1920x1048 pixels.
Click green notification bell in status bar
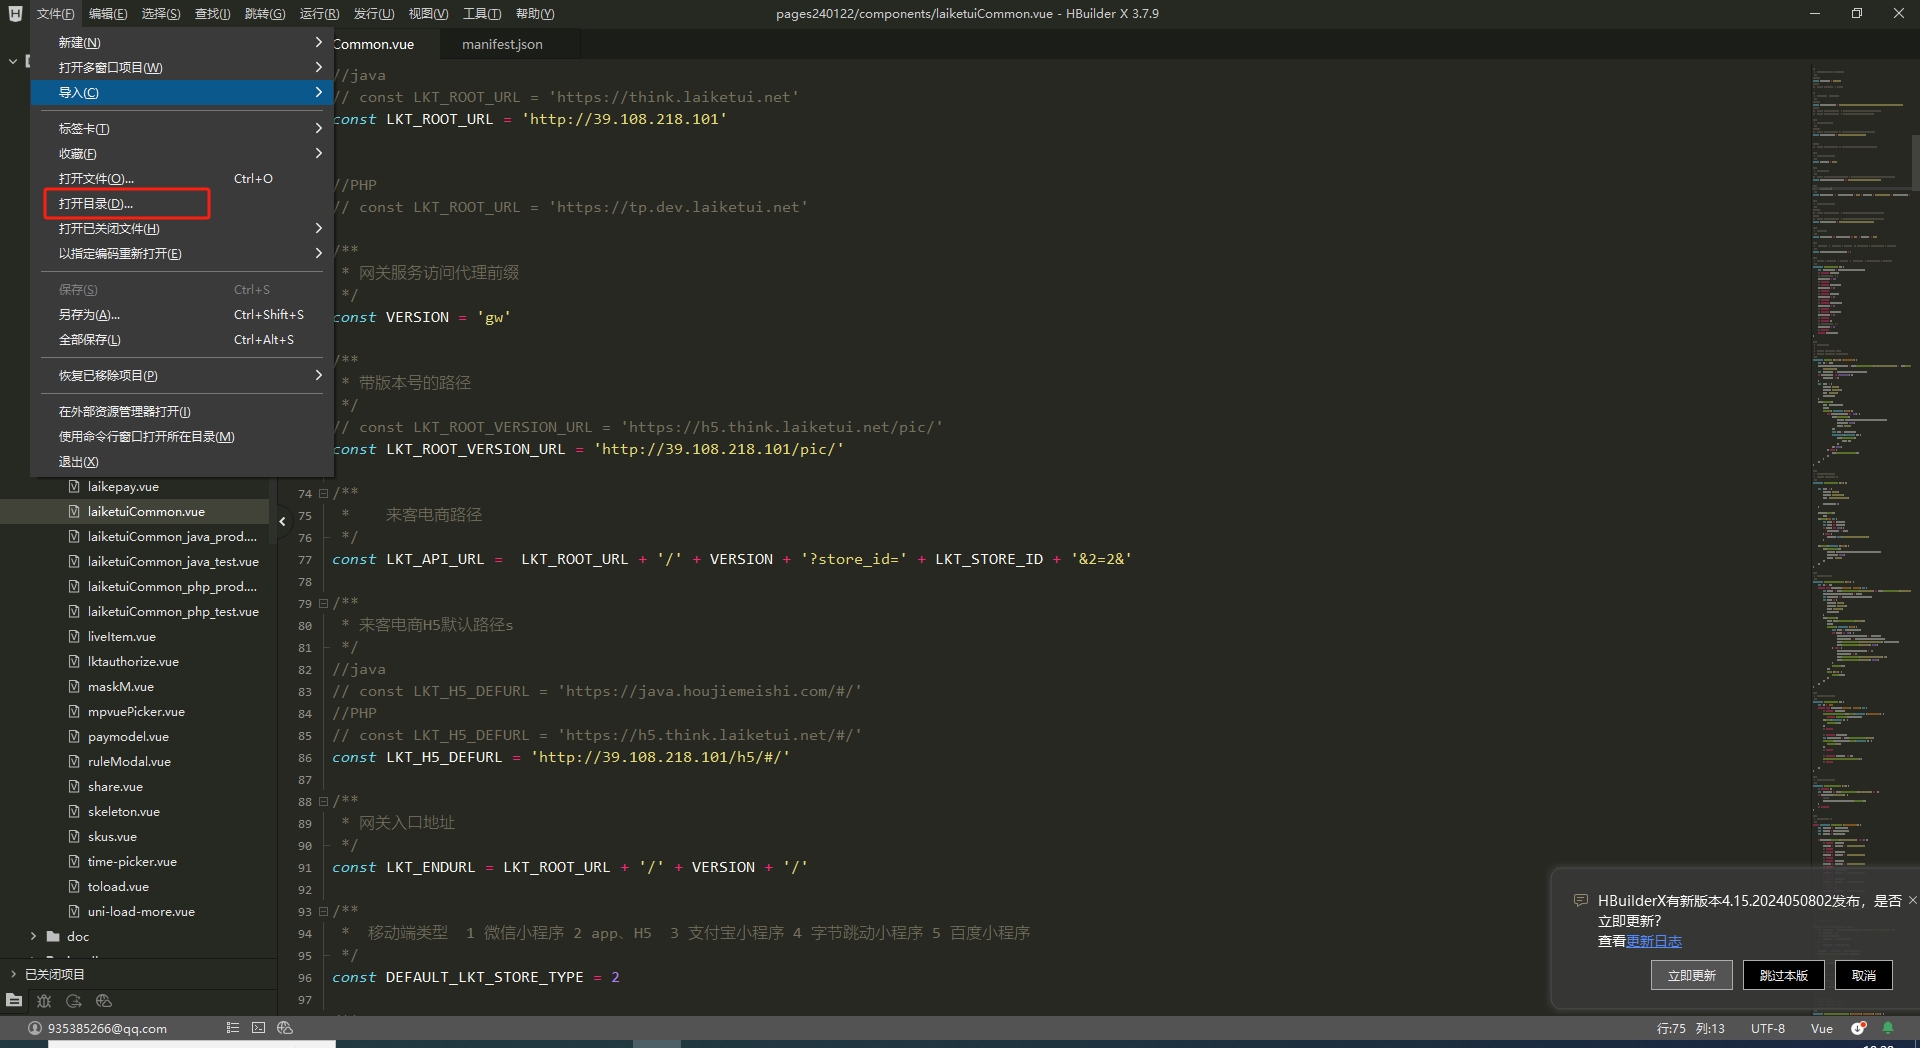(1888, 1028)
